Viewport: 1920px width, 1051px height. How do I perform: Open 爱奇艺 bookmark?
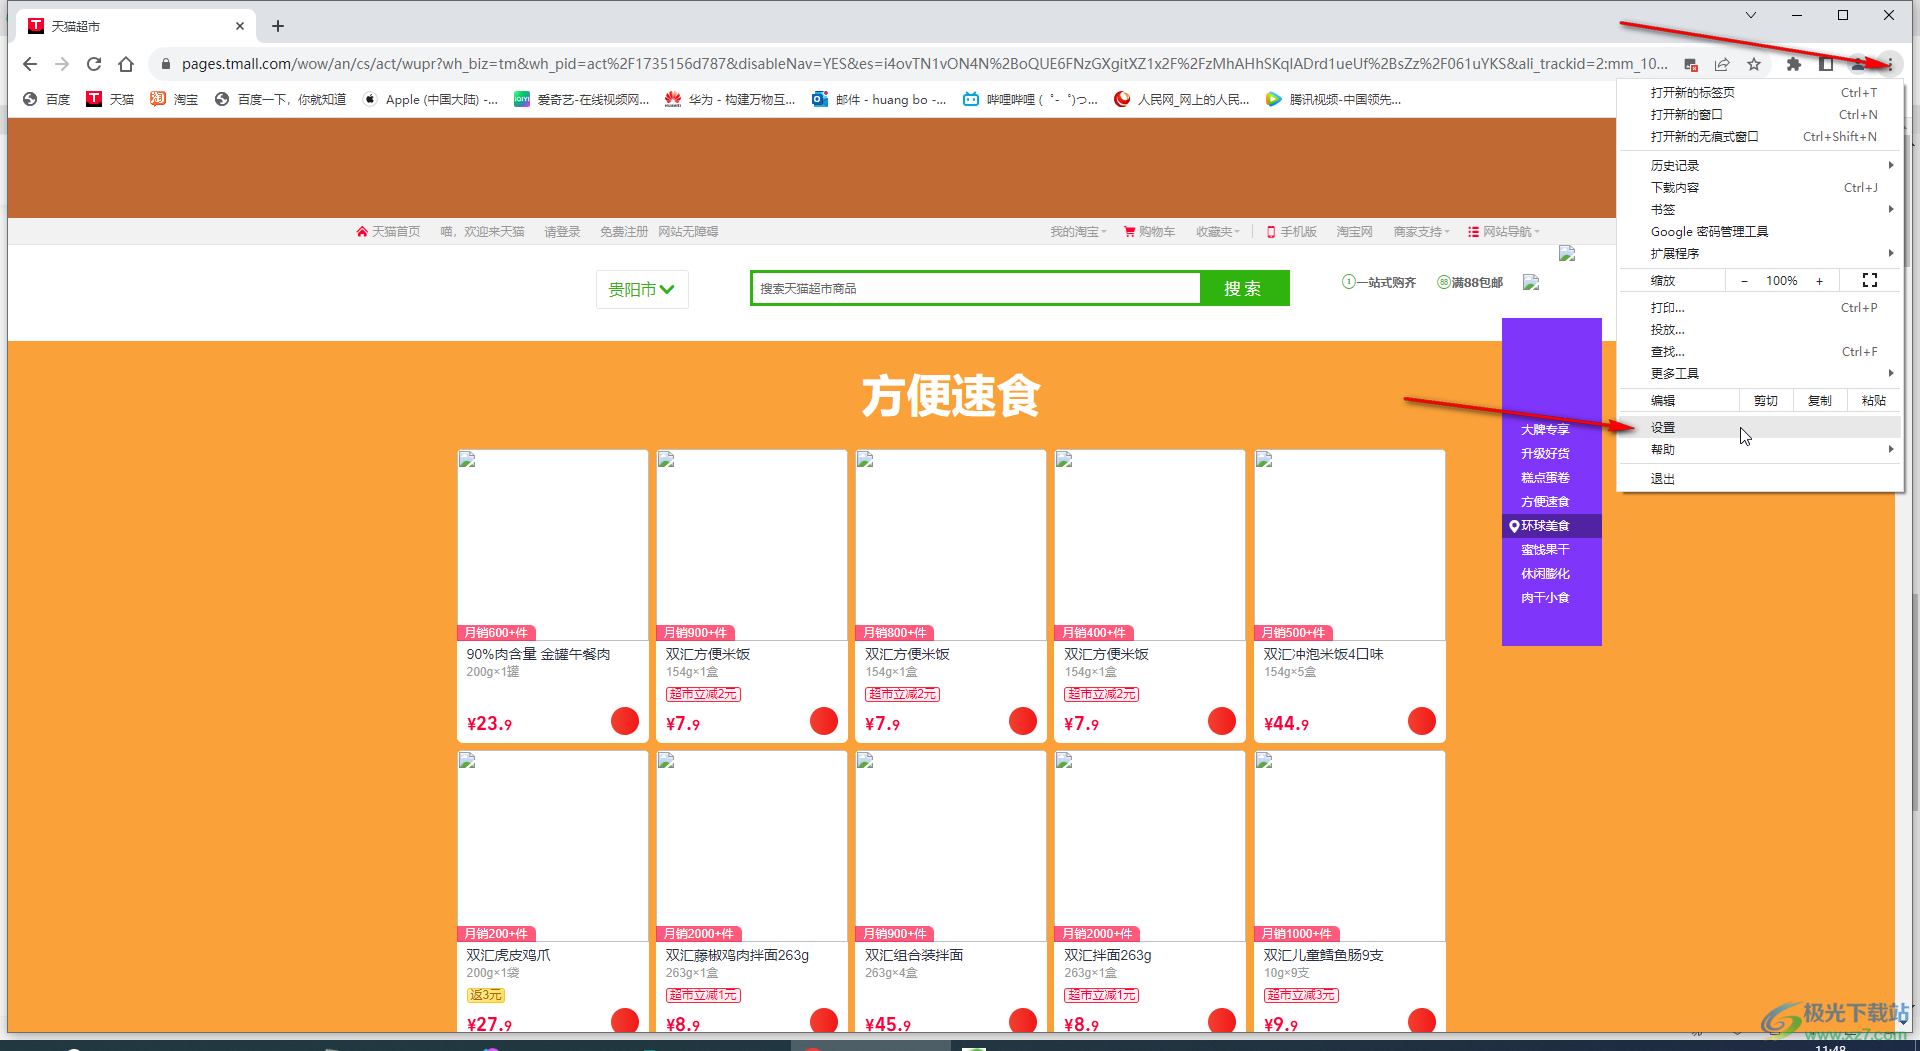[582, 99]
